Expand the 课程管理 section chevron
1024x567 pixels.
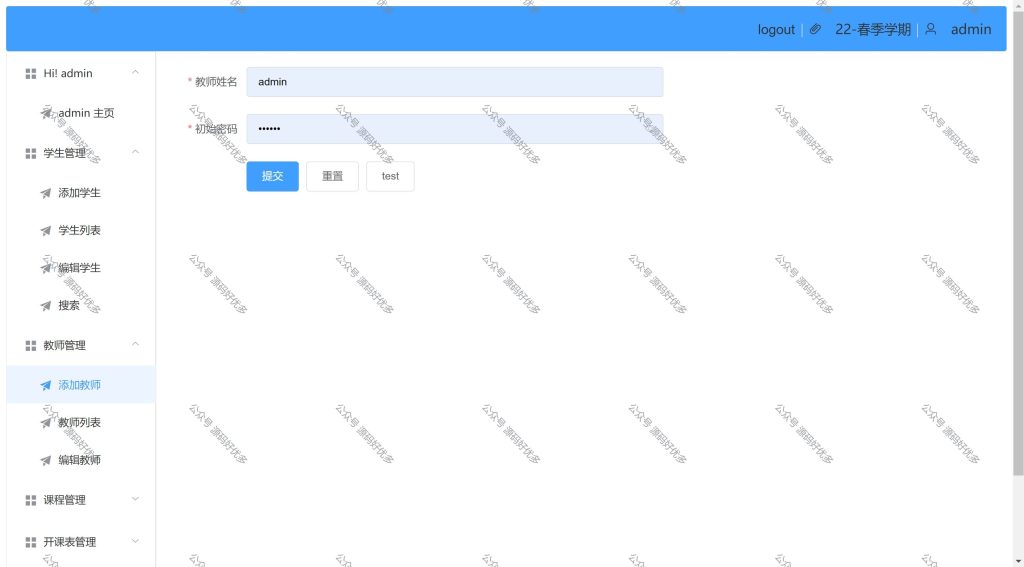(135, 499)
